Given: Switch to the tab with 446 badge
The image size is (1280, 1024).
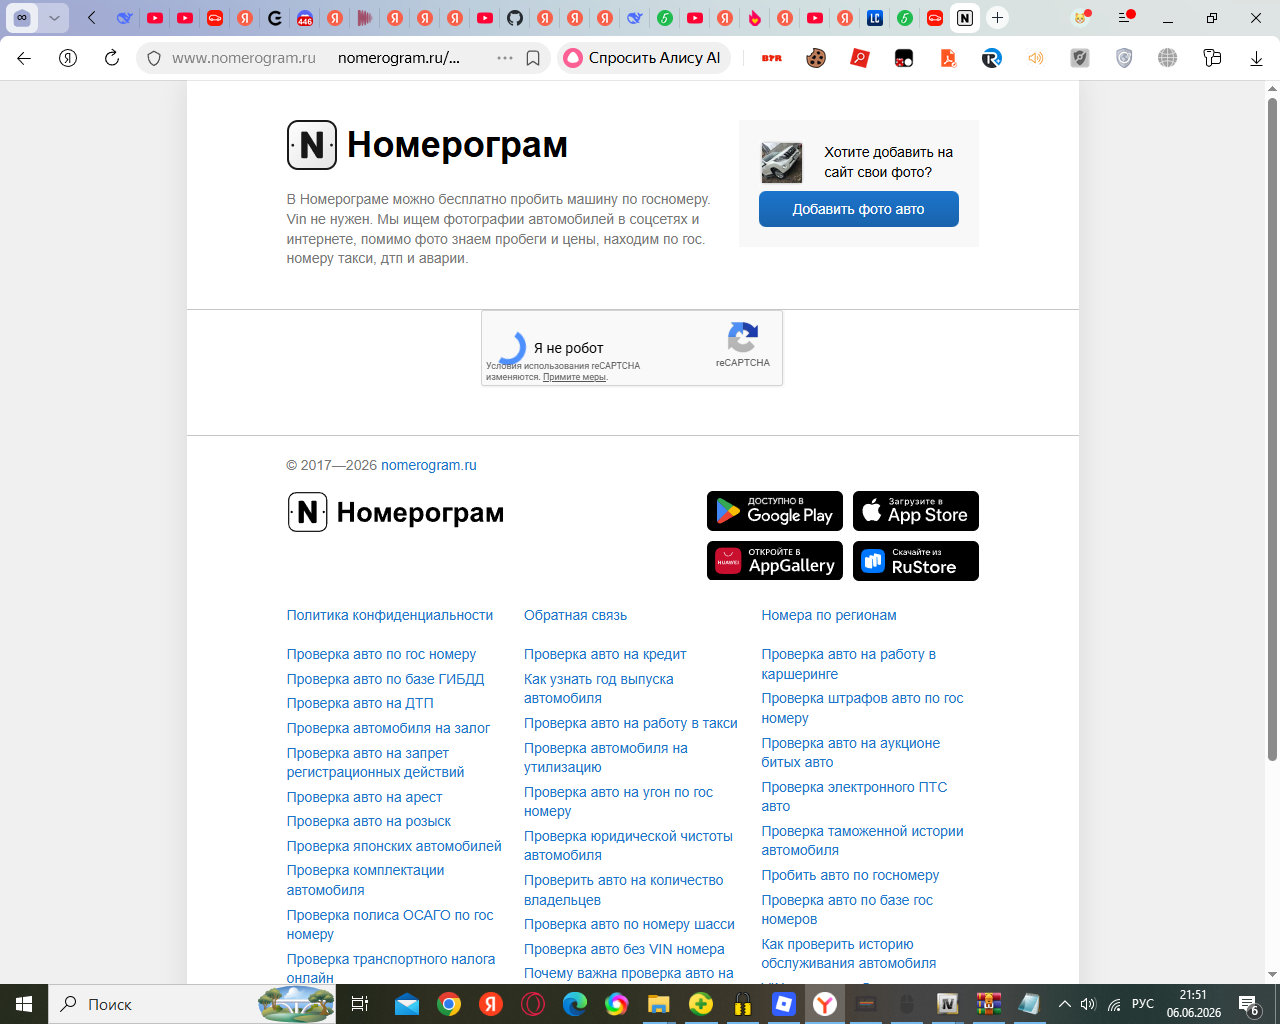Looking at the screenshot, I should point(305,18).
